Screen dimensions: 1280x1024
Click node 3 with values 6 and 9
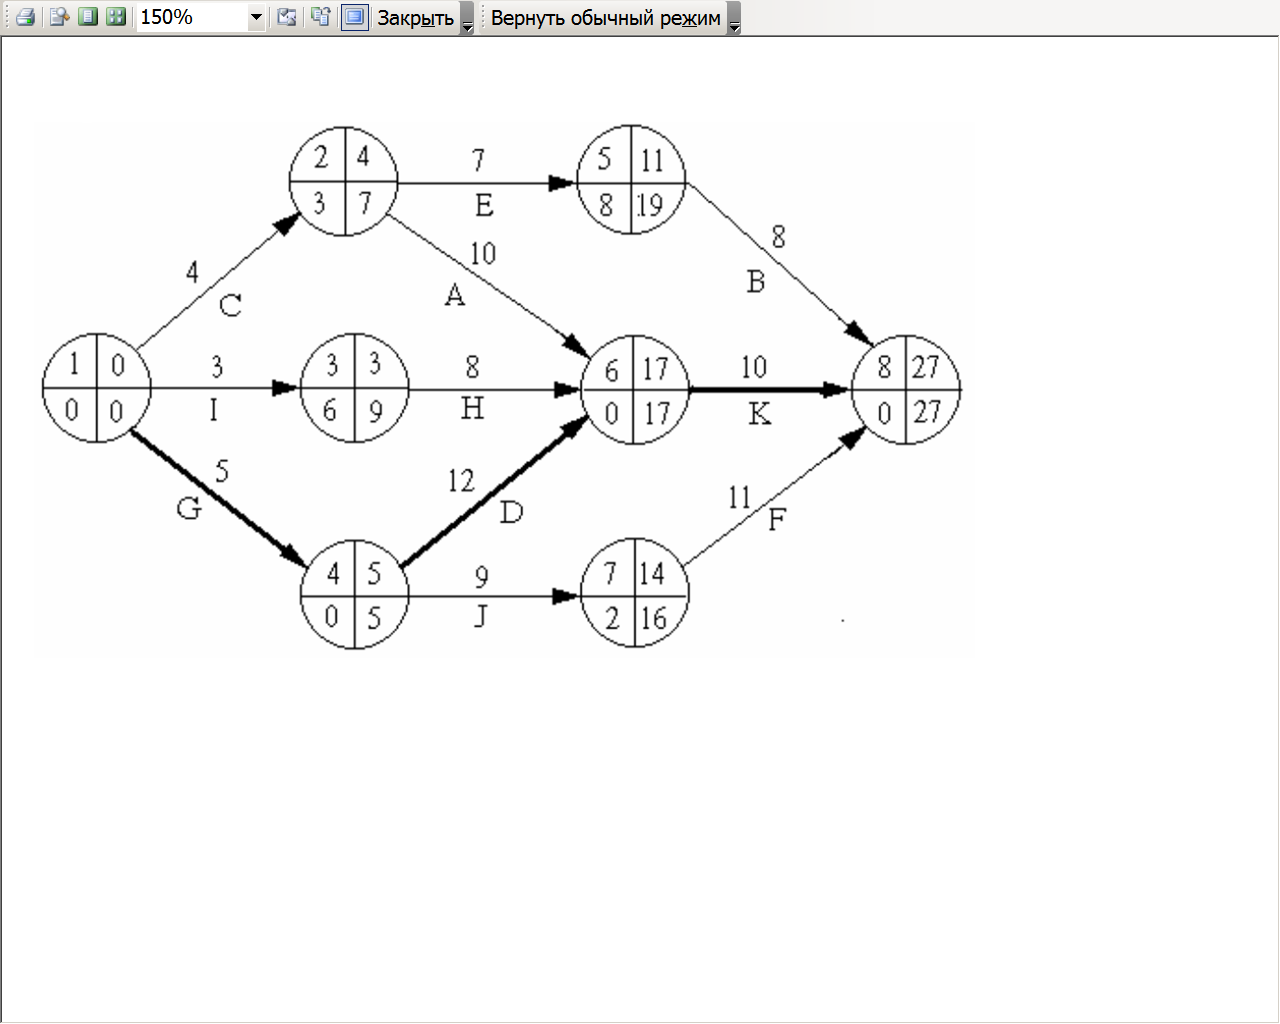pos(355,388)
